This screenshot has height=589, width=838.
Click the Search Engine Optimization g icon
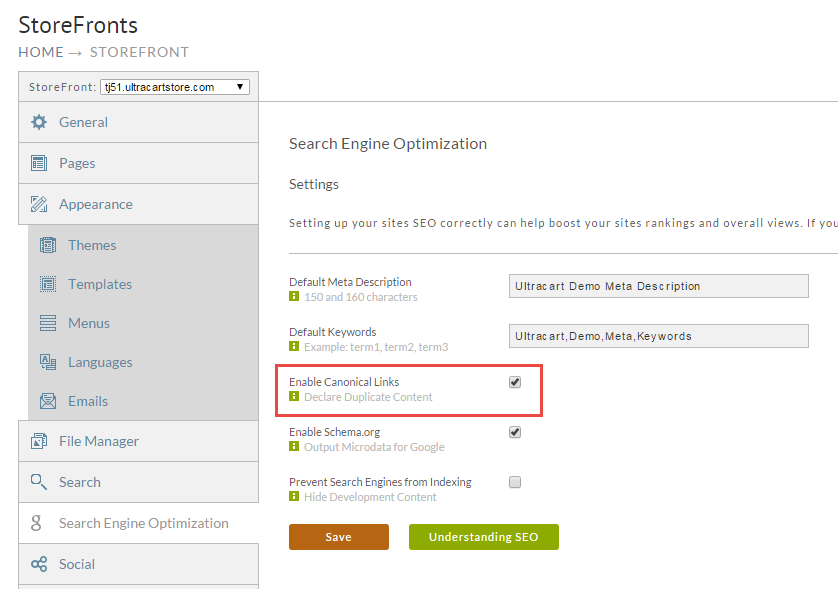(x=36, y=523)
